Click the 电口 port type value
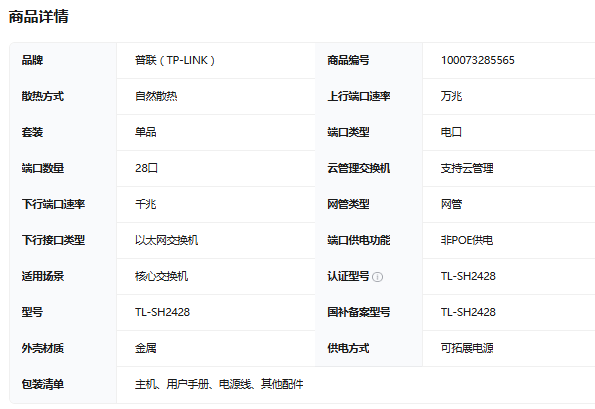595x409 pixels. pyautogui.click(x=451, y=132)
